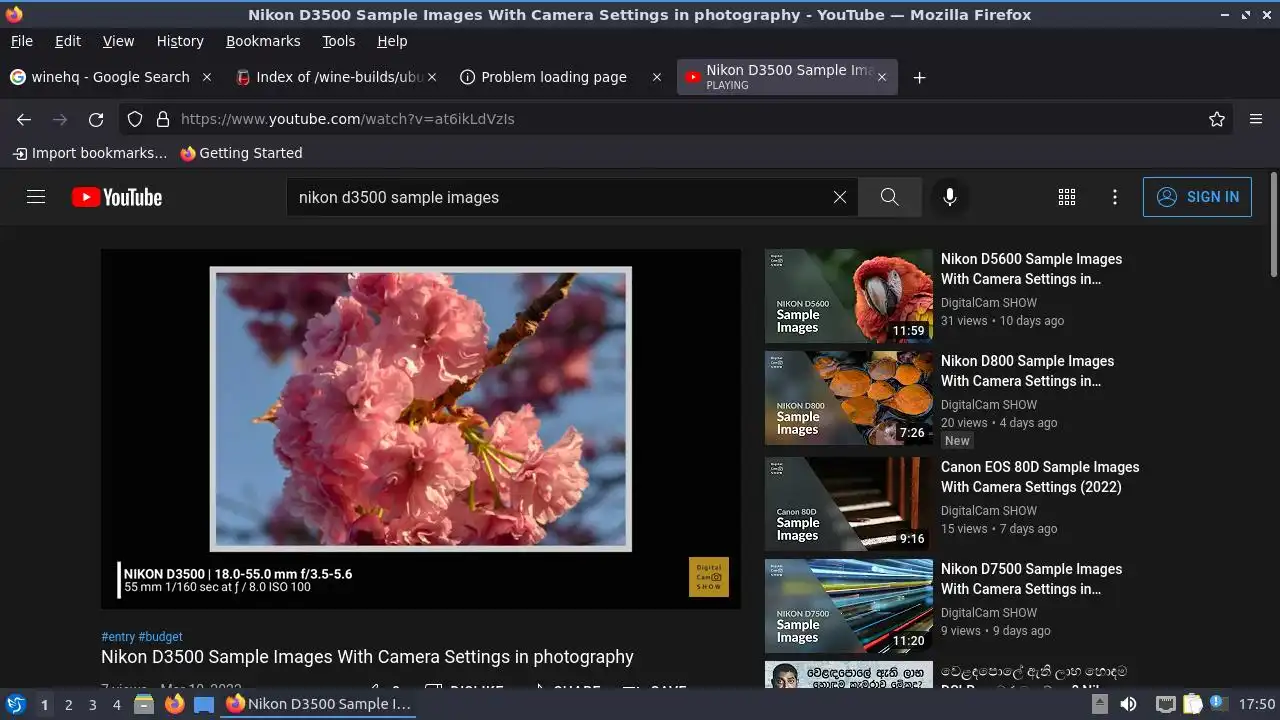
Task: Open the YouTube apps grid
Action: tap(1067, 197)
